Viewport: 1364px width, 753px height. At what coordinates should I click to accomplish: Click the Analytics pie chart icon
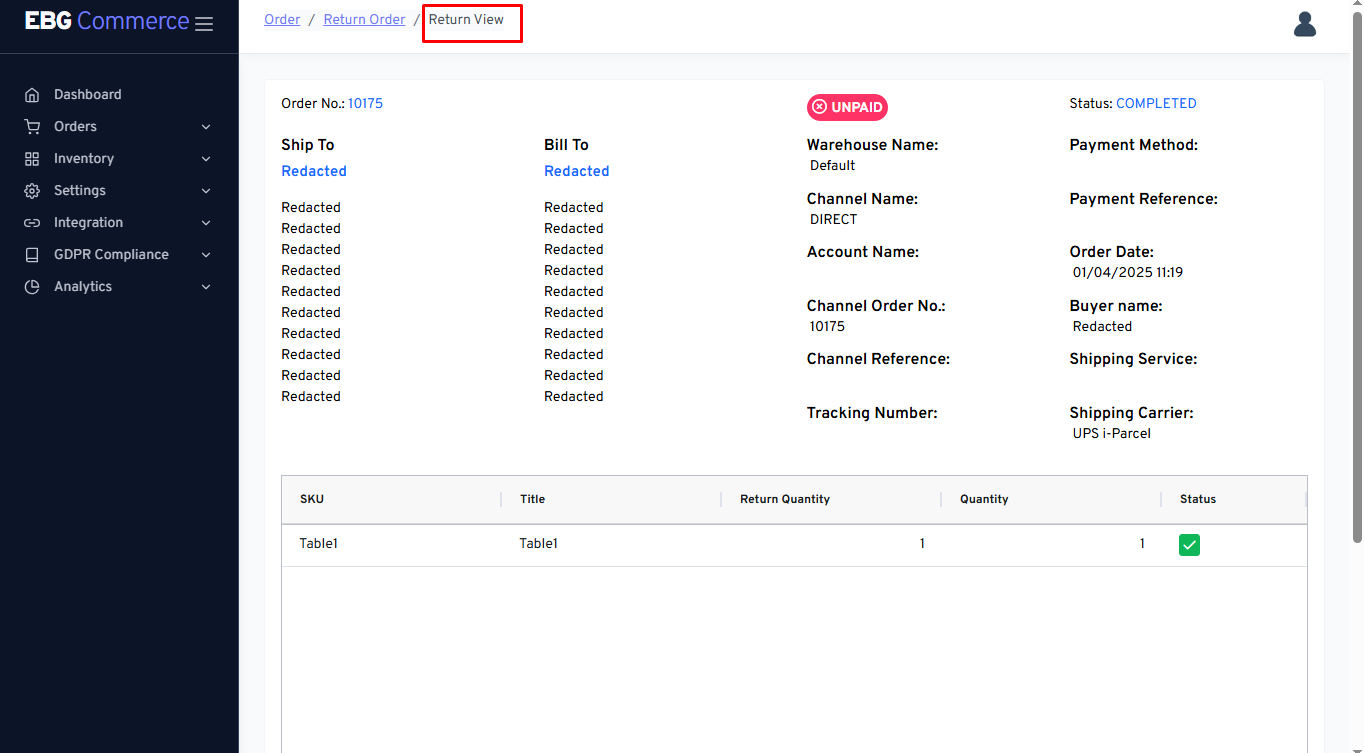tap(32, 287)
